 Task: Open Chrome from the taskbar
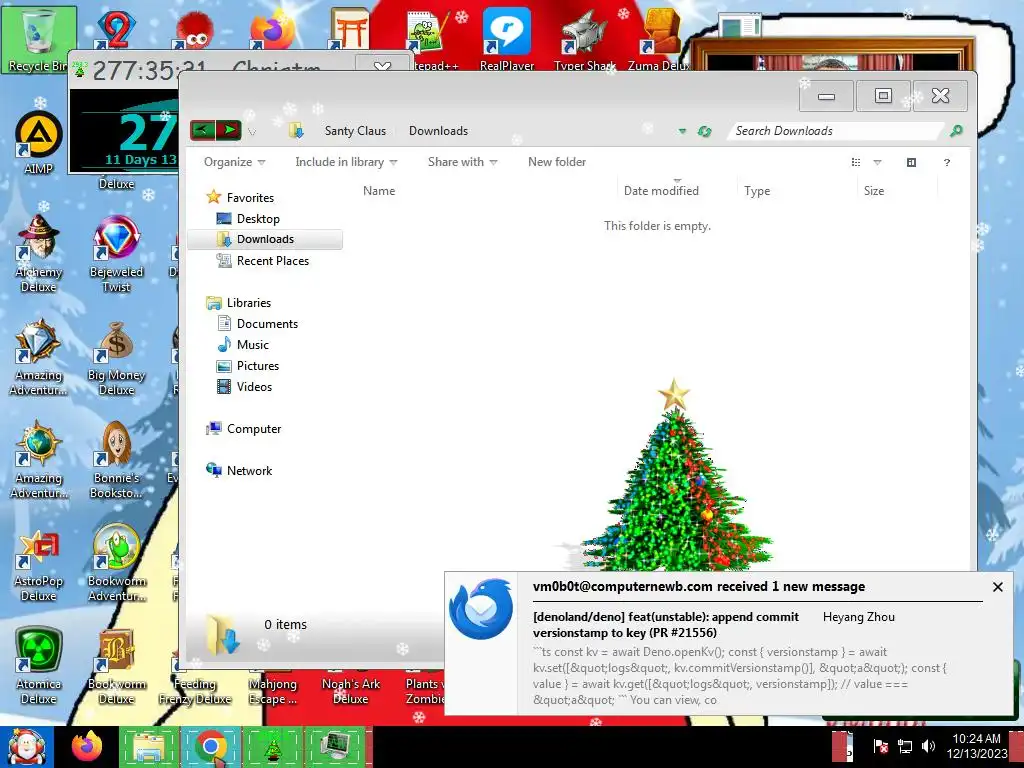pyautogui.click(x=210, y=747)
